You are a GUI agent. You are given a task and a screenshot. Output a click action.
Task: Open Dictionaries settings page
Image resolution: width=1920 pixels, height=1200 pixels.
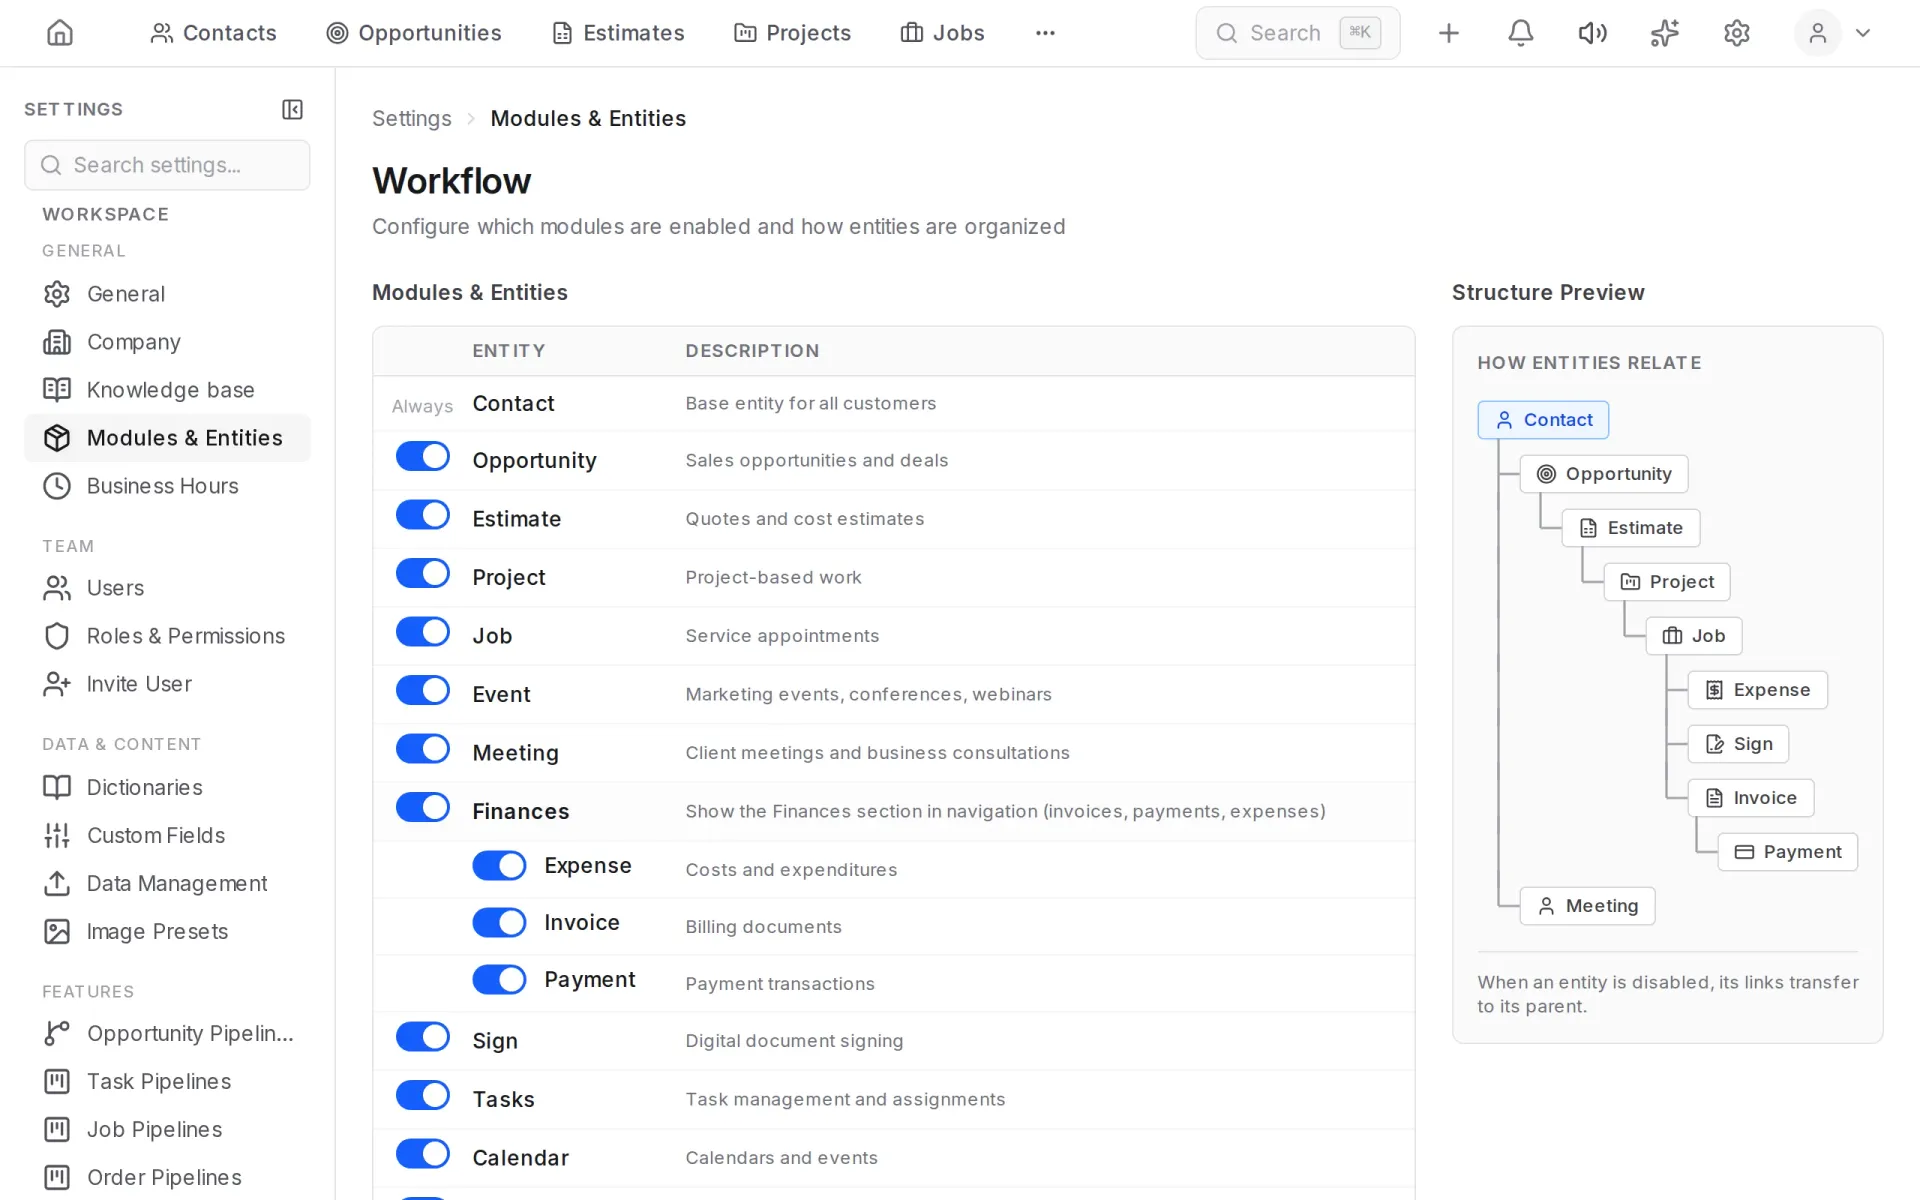pos(167,787)
